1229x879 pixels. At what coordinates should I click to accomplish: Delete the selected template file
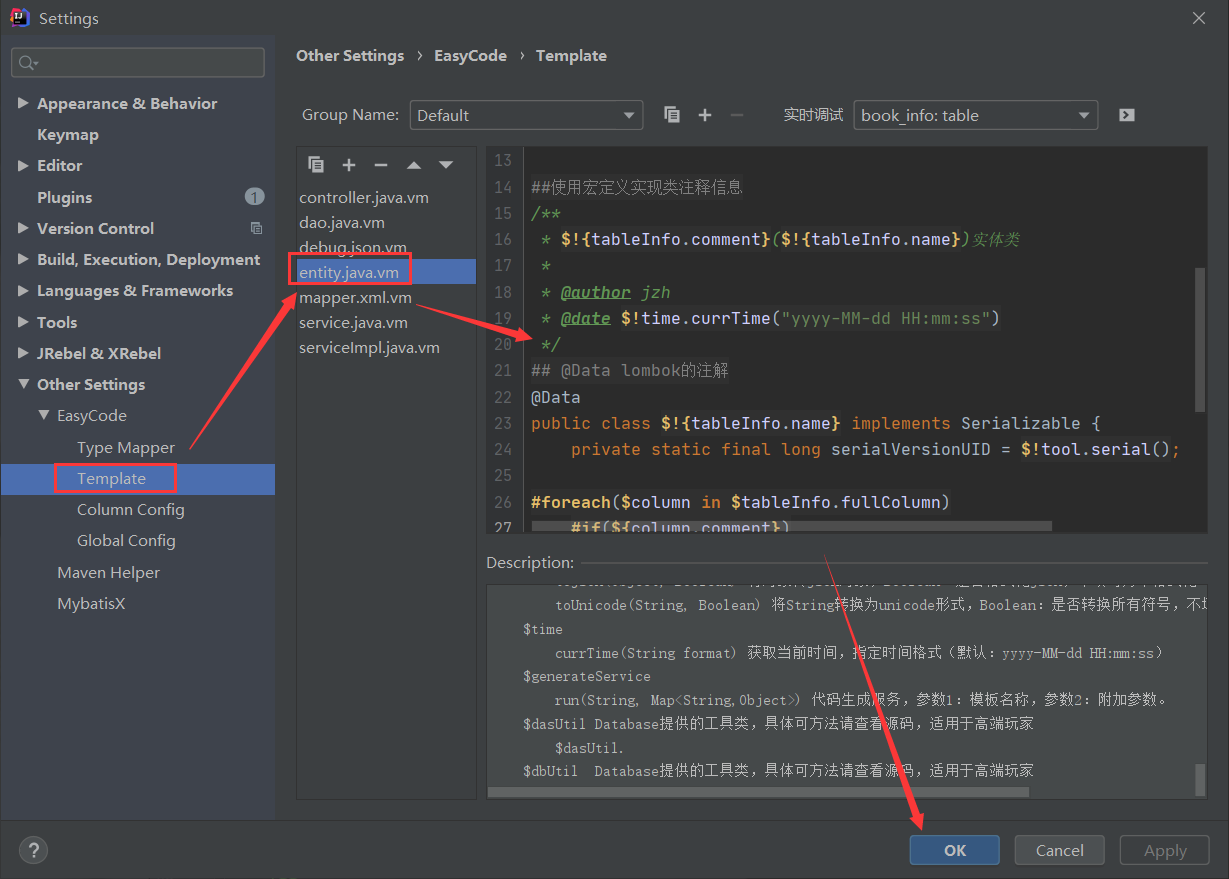381,165
